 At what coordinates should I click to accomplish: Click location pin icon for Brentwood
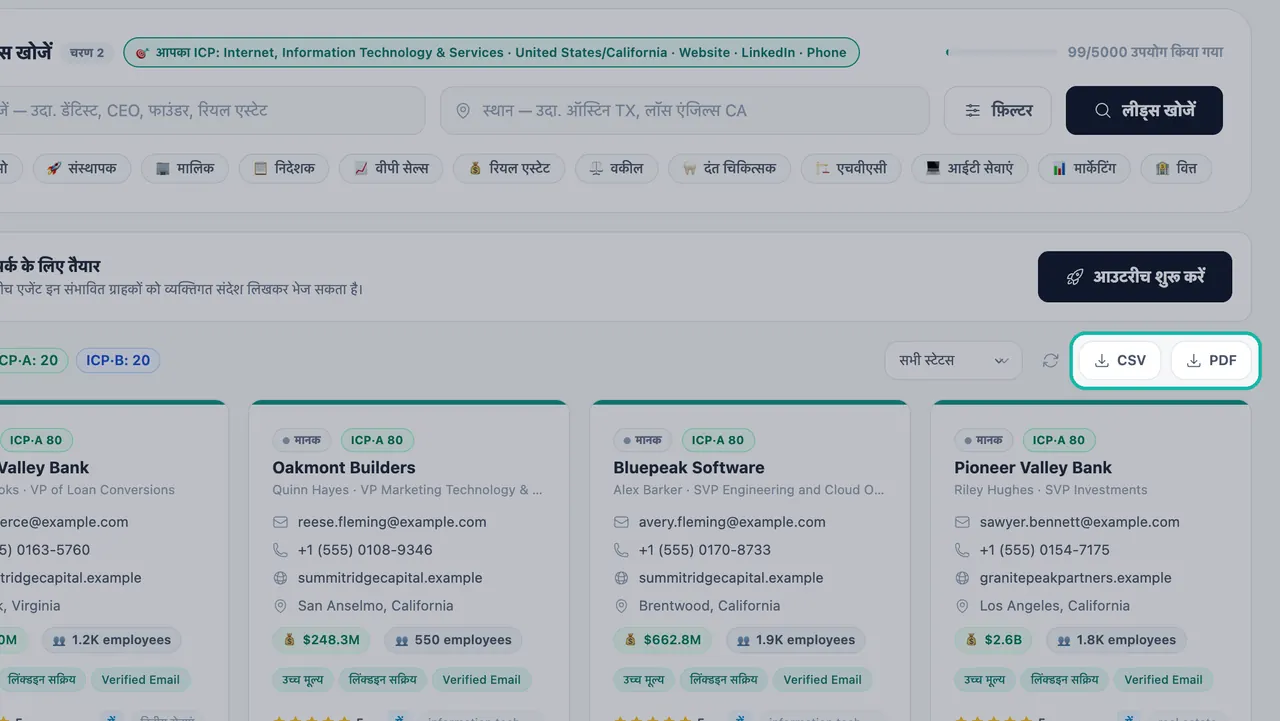621,606
